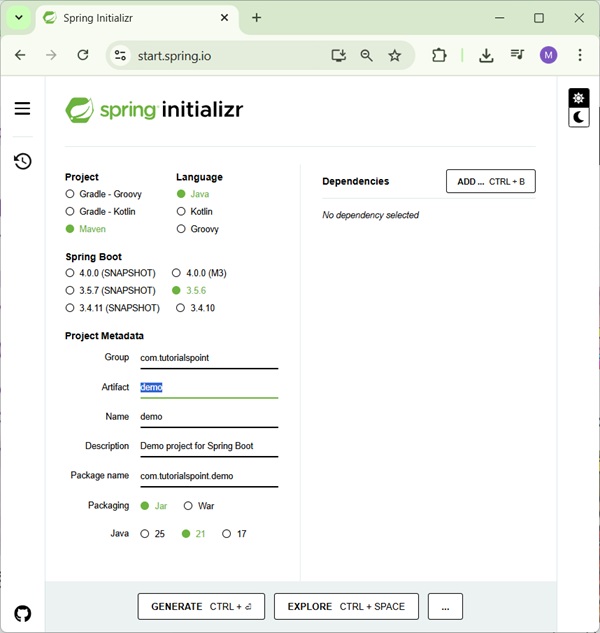Select Gradle - Kotlin project

(x=100, y=212)
